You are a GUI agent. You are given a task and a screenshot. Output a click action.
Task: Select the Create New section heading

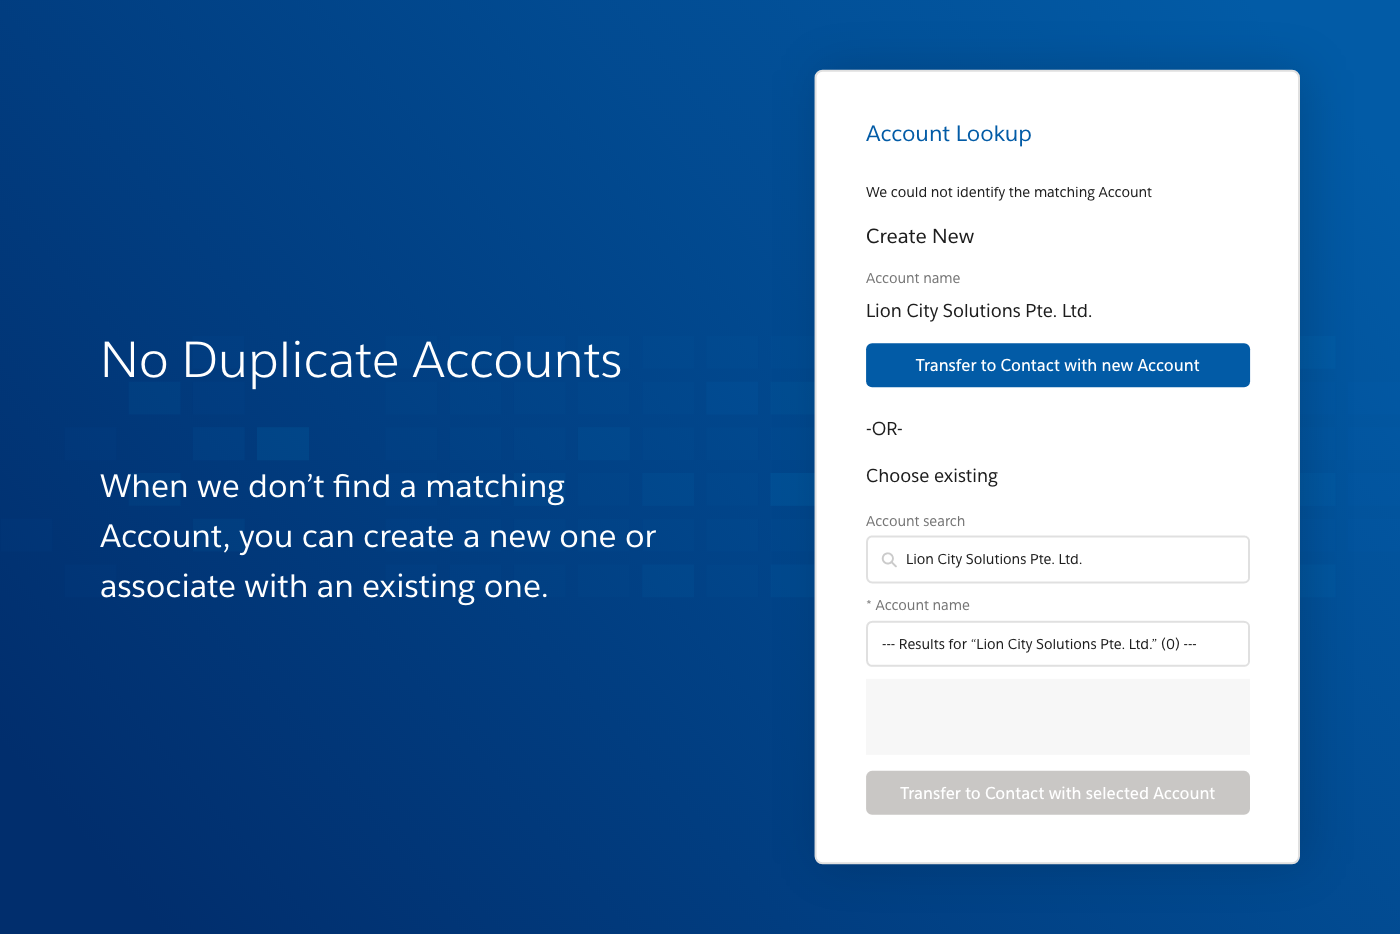(919, 236)
